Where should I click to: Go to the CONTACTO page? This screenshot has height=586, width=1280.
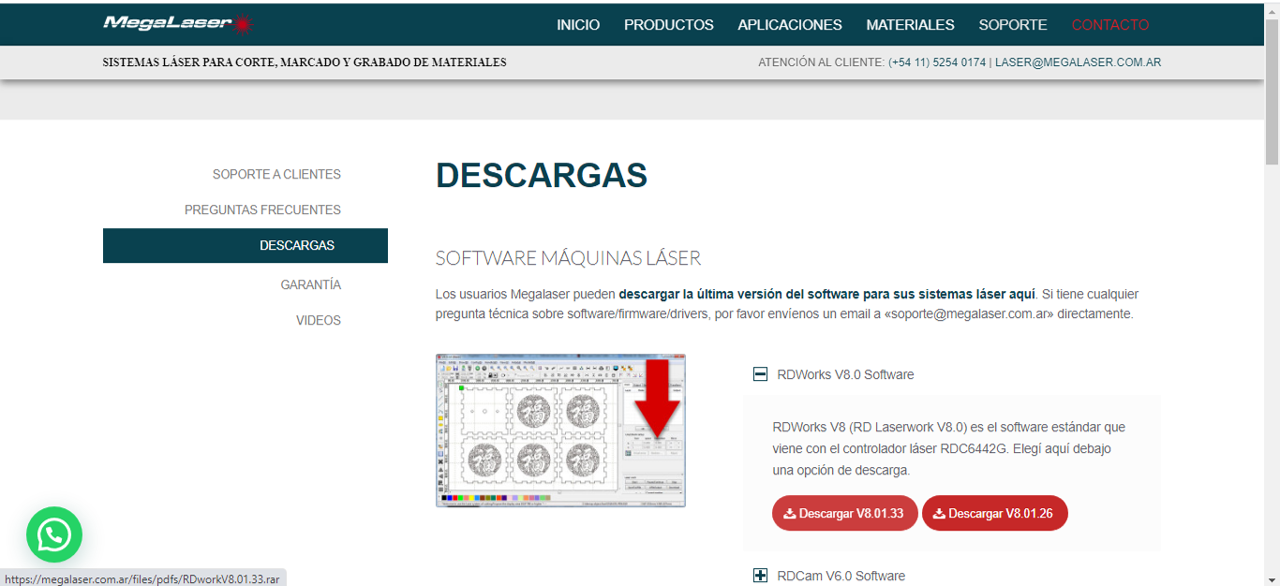[x=1110, y=25]
